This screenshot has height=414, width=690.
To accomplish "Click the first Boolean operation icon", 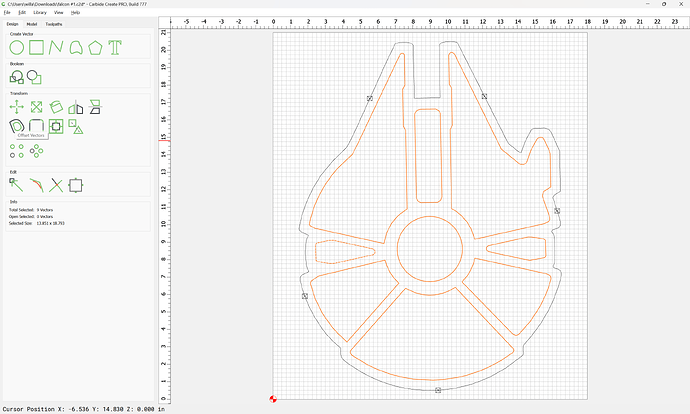I will [x=17, y=77].
